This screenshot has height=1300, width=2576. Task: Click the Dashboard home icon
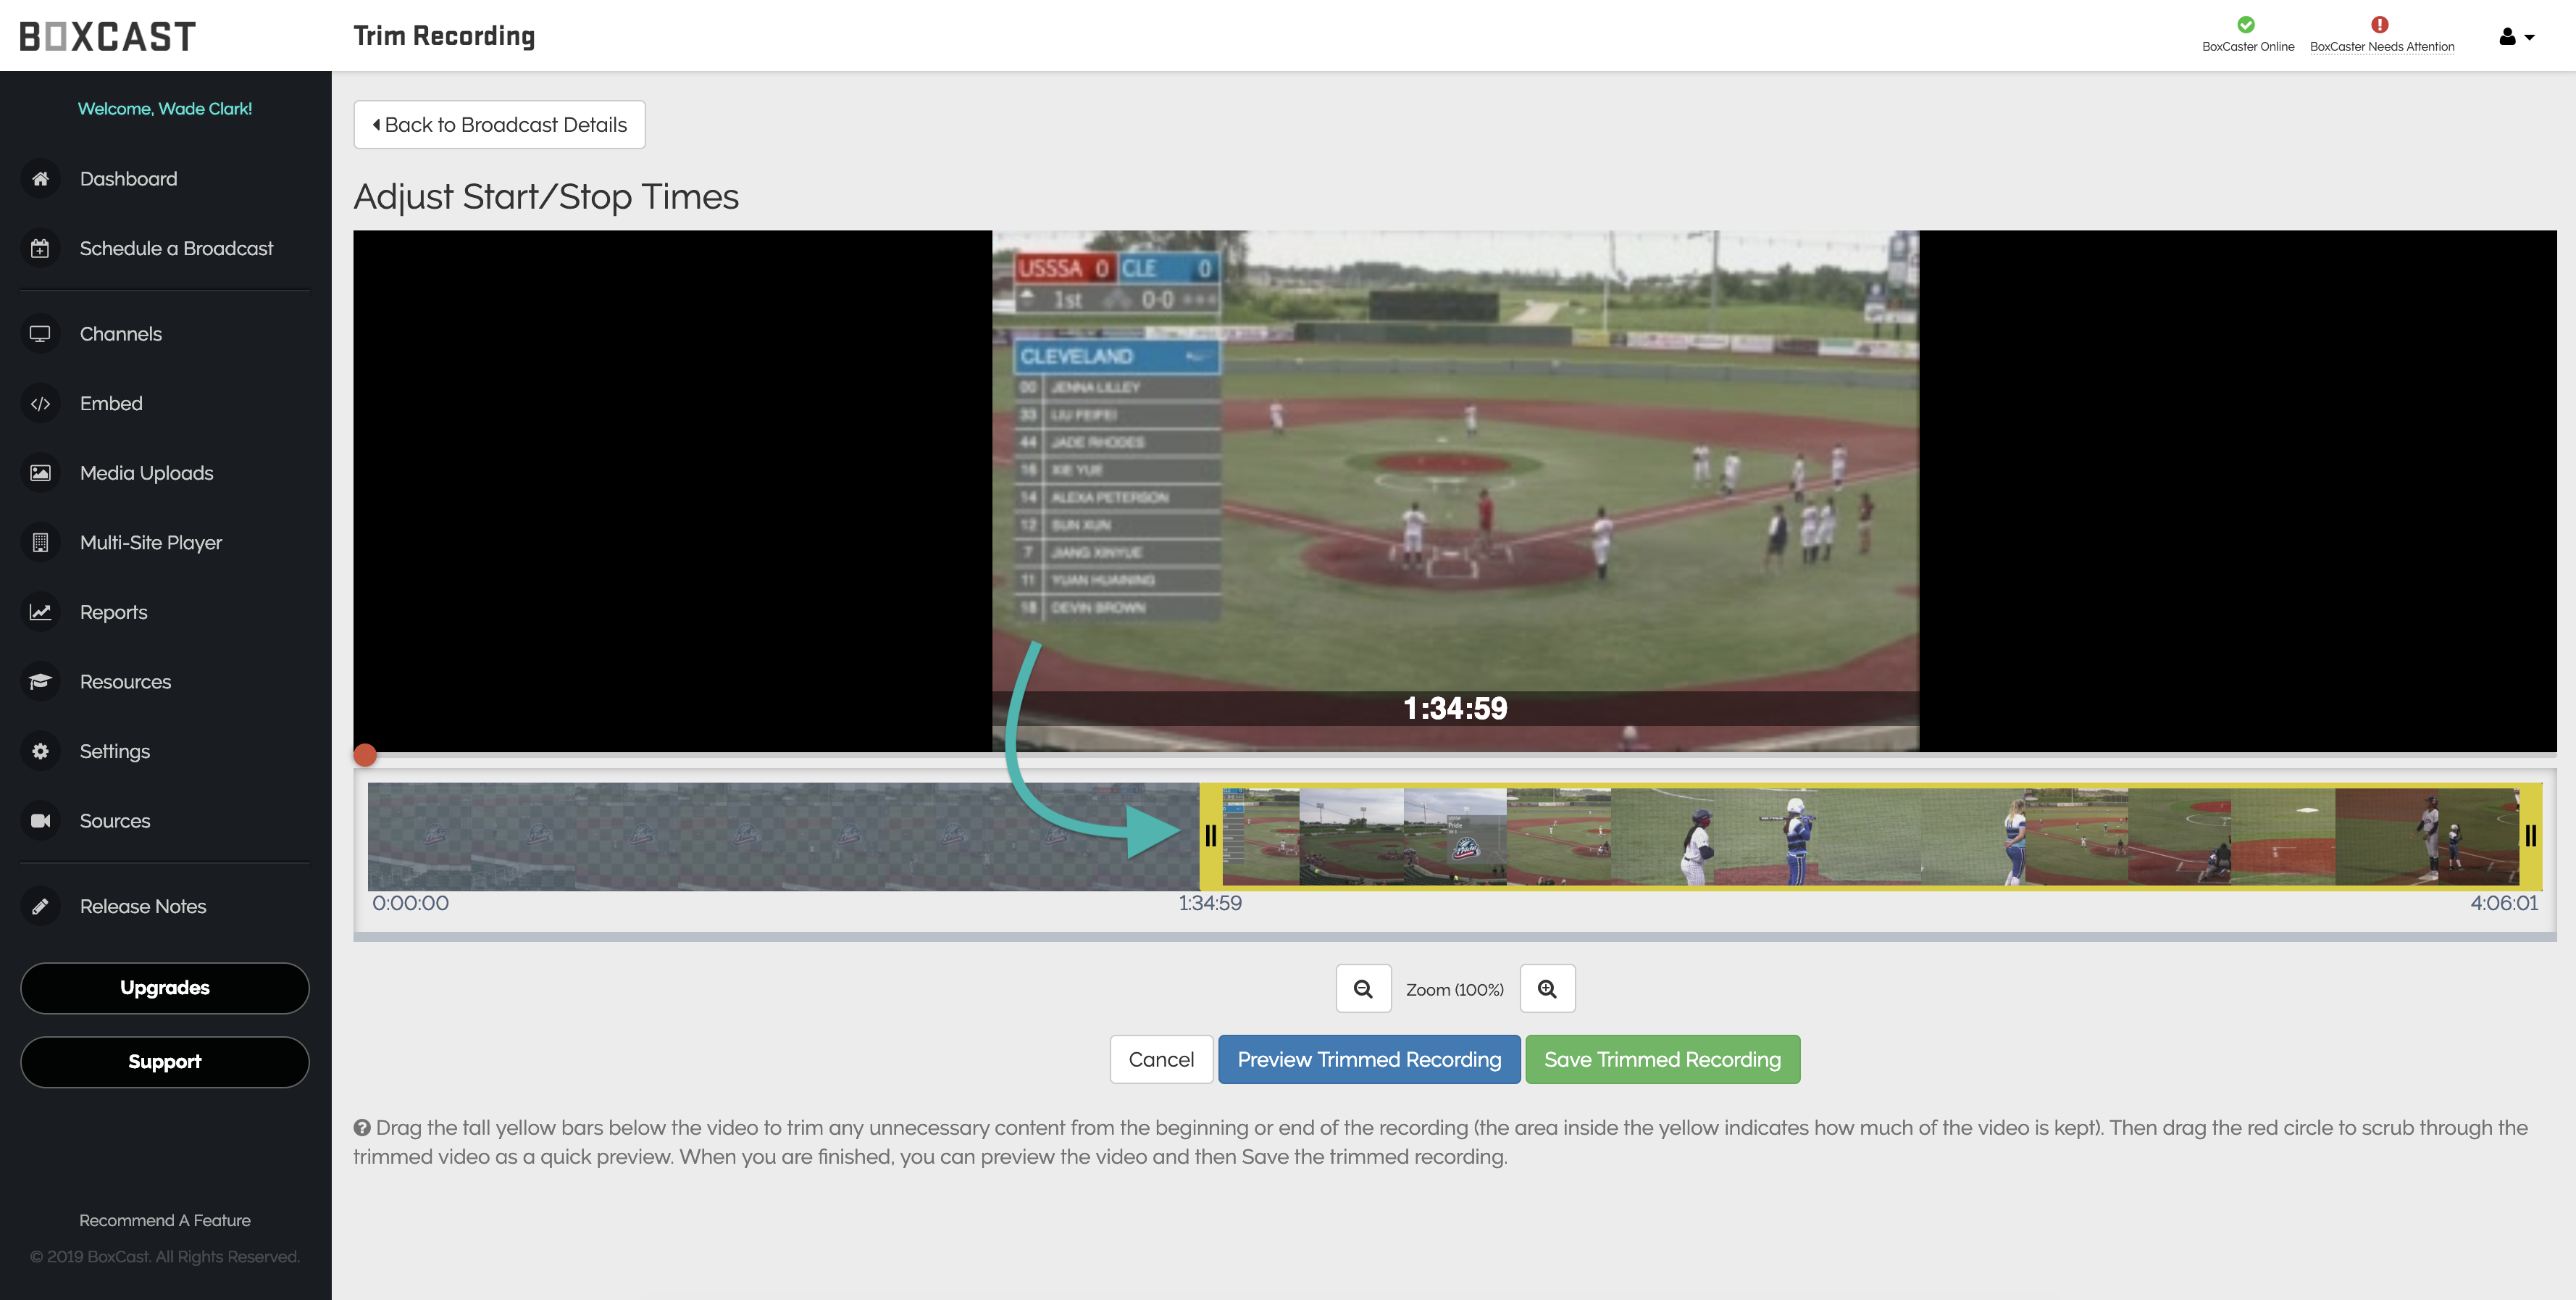pos(40,179)
